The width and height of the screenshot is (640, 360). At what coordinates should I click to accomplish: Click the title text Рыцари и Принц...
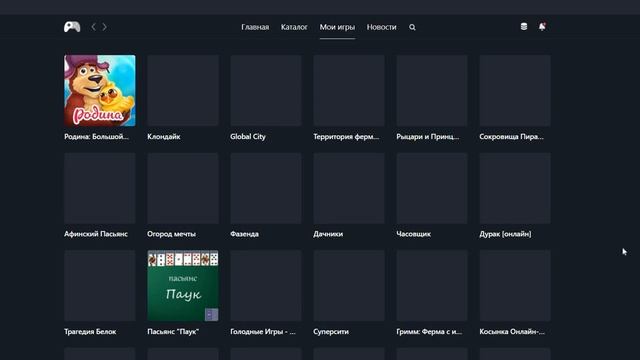pyautogui.click(x=428, y=137)
